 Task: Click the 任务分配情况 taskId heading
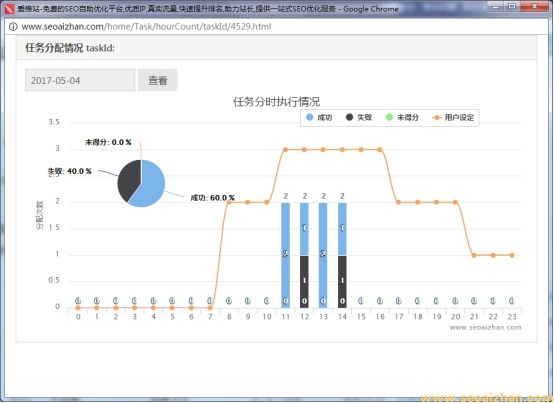[x=70, y=48]
